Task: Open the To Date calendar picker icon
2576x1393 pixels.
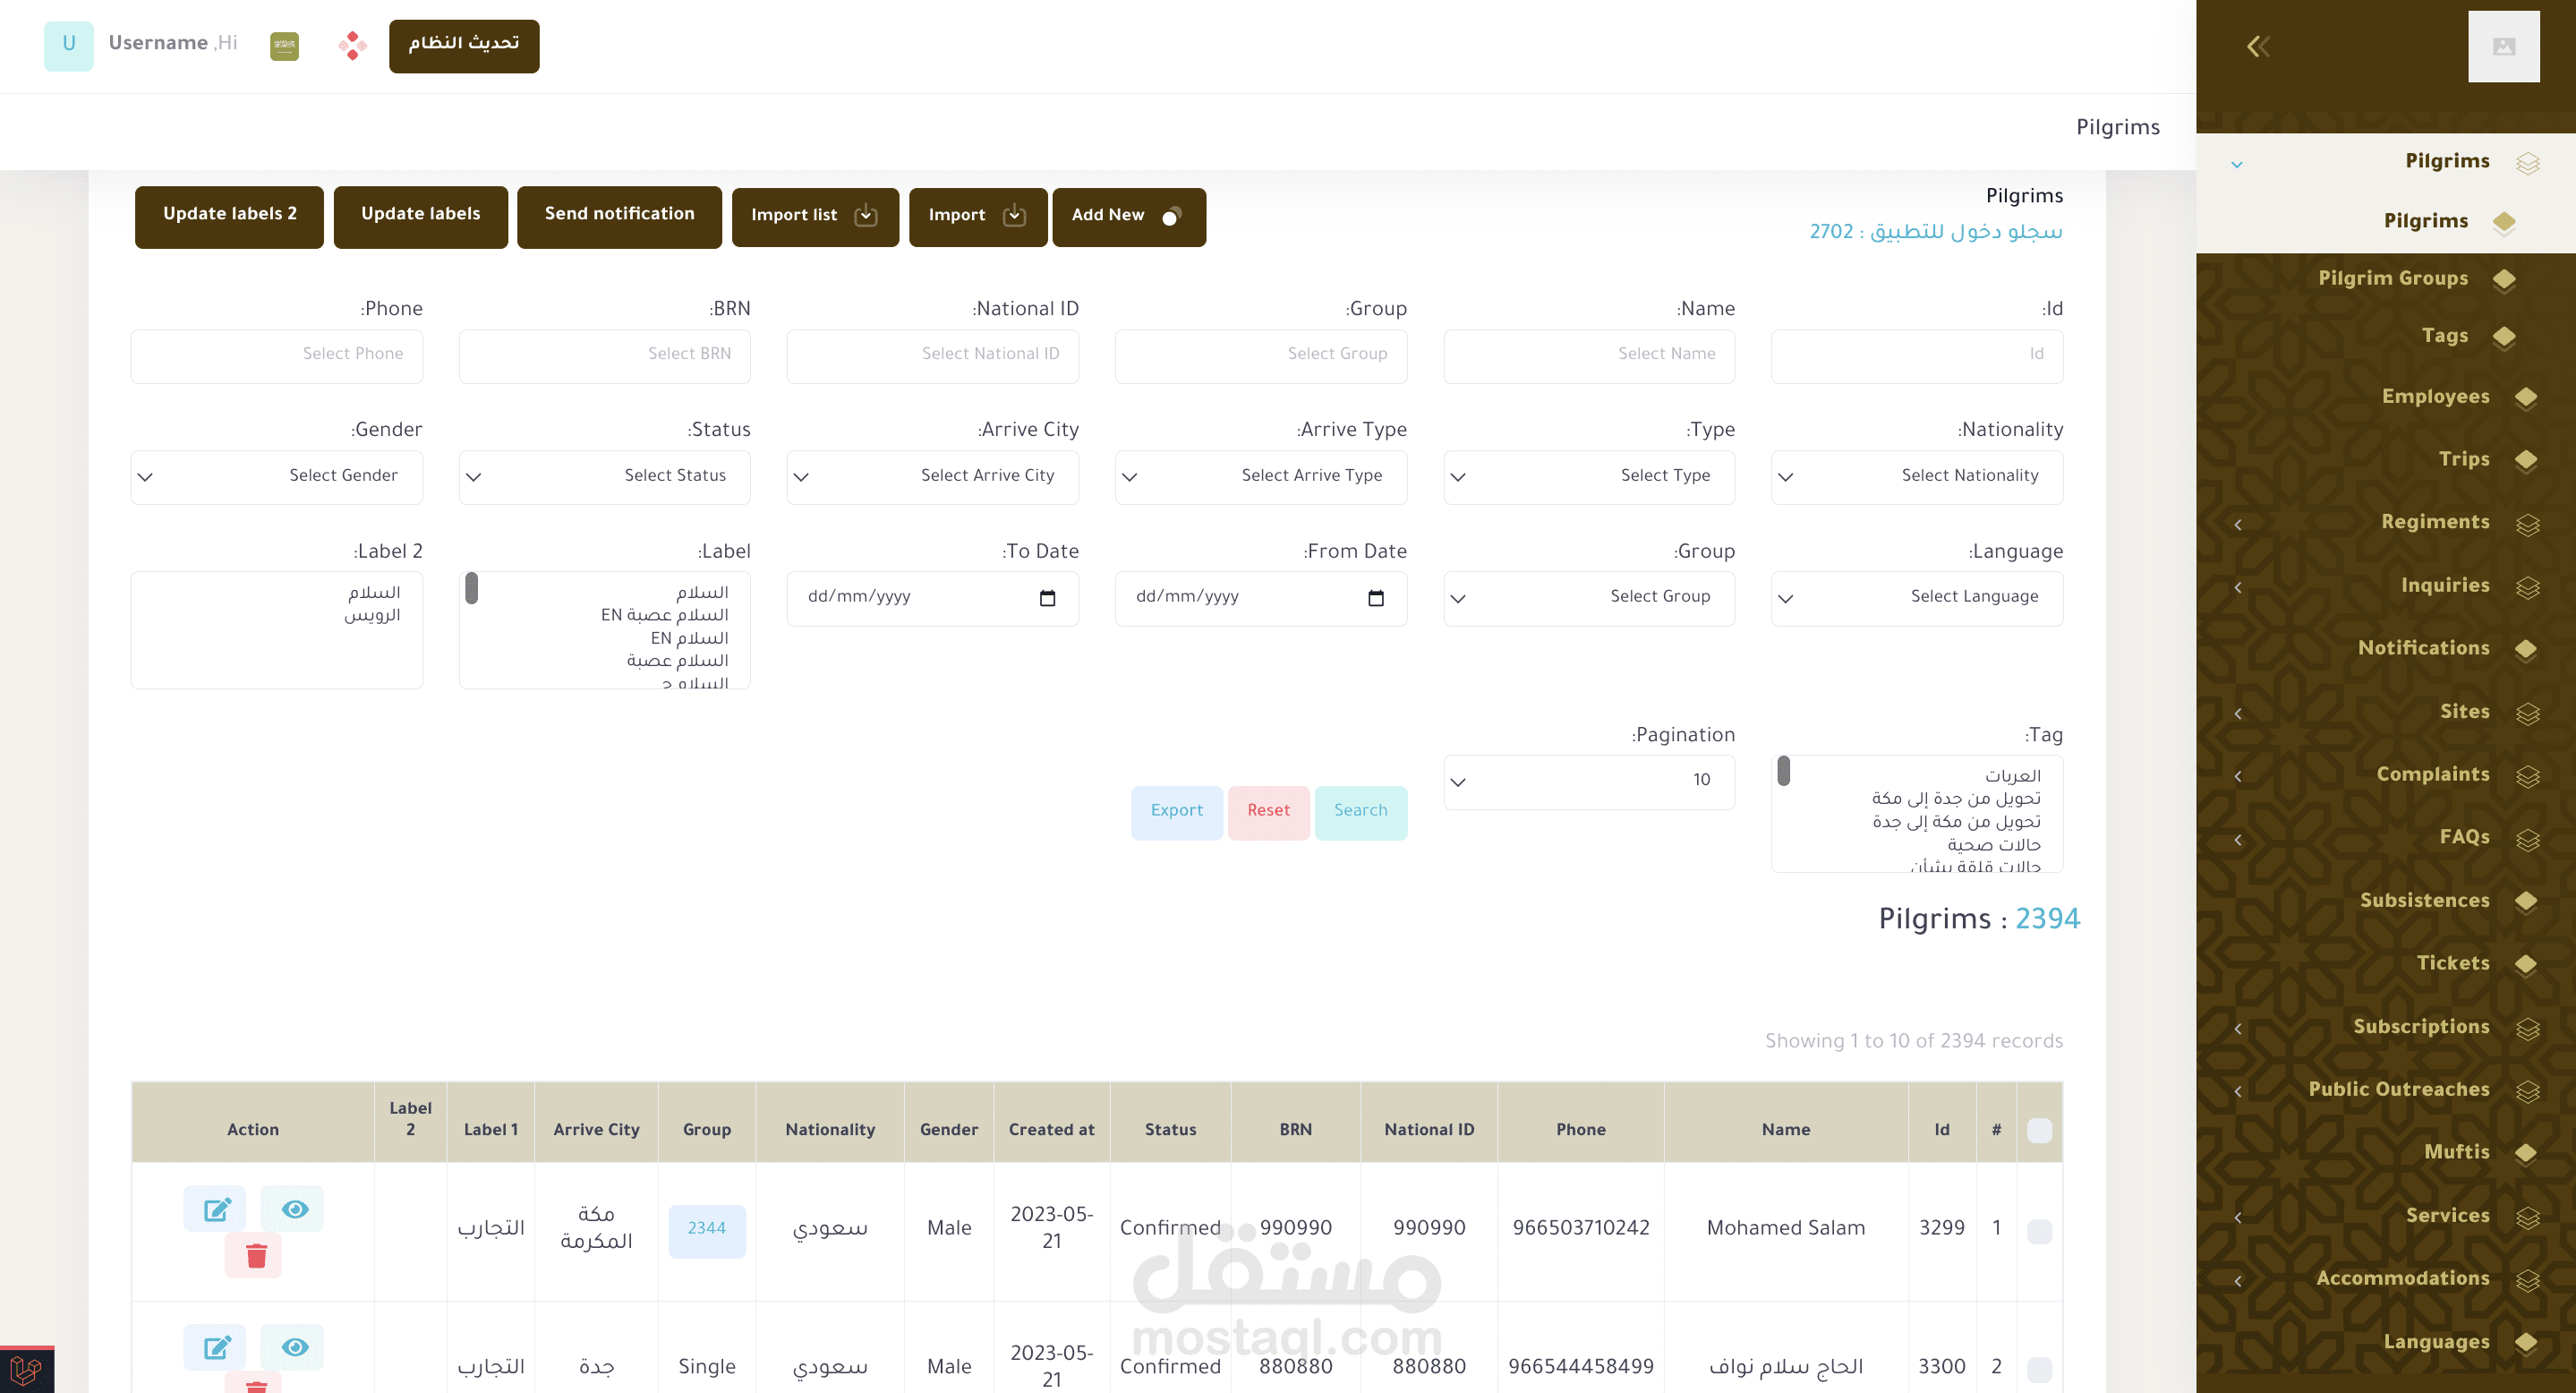Action: pyautogui.click(x=1047, y=598)
